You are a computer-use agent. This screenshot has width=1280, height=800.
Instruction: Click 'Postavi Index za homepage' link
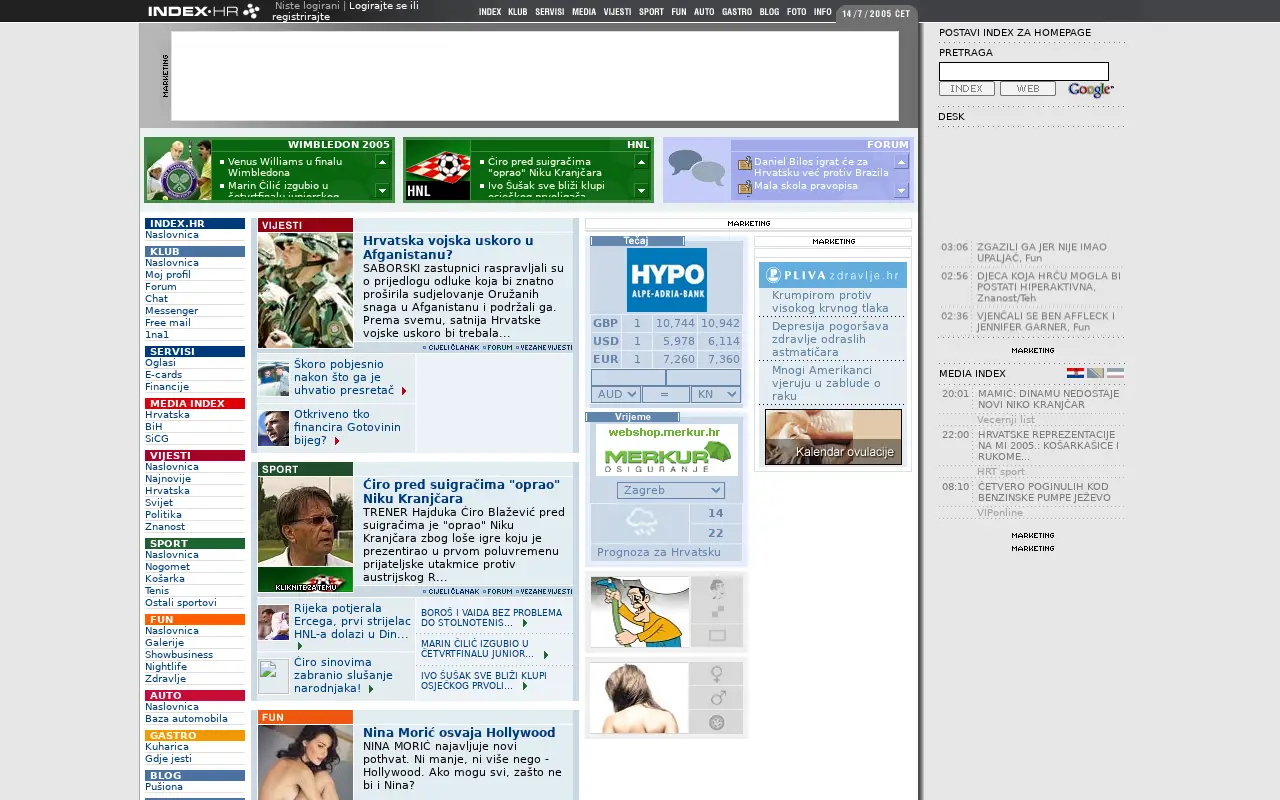point(1015,33)
